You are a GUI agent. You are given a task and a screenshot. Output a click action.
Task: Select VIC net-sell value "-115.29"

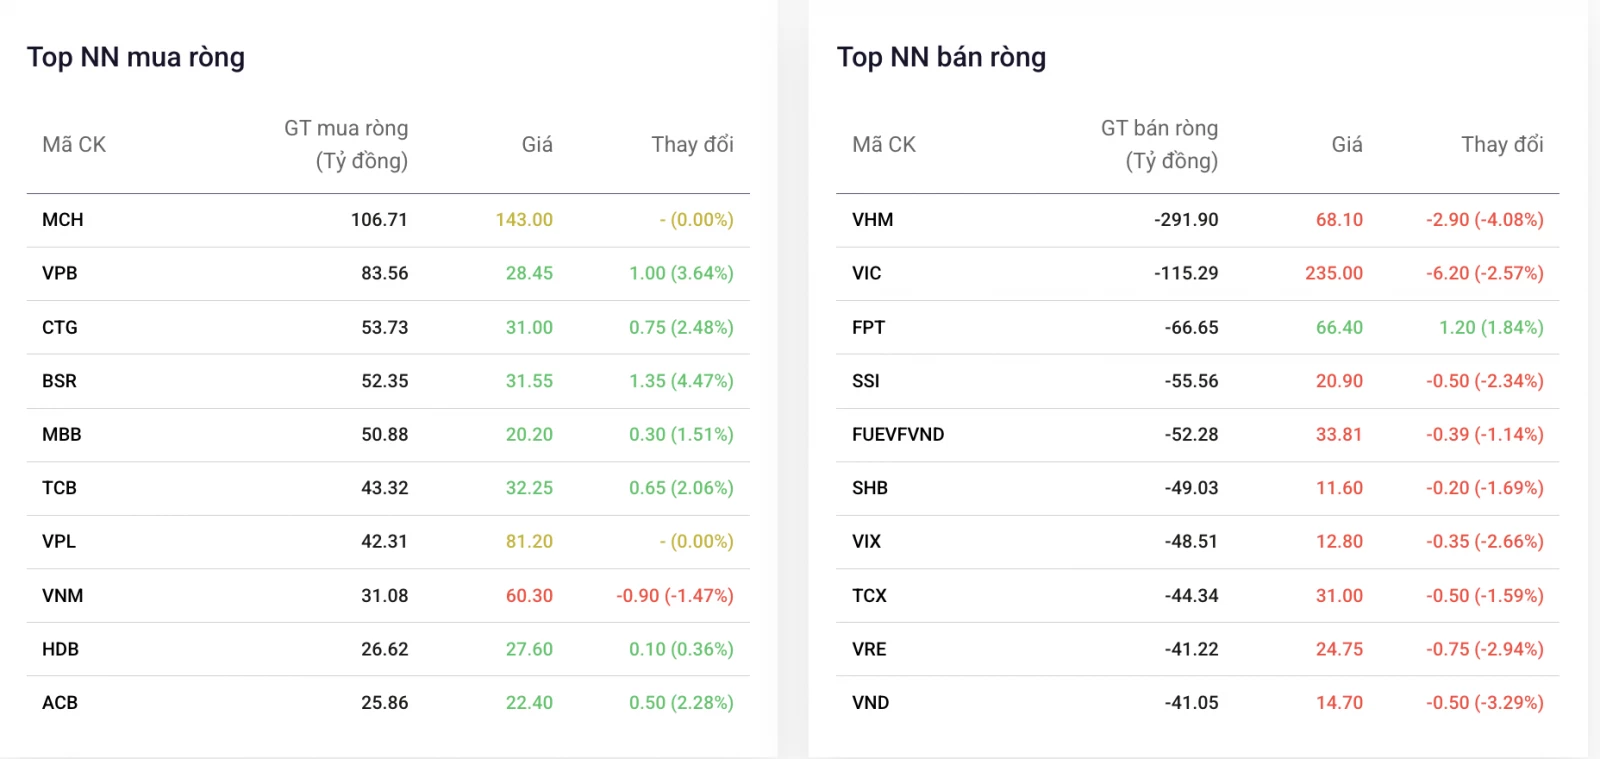click(1186, 273)
